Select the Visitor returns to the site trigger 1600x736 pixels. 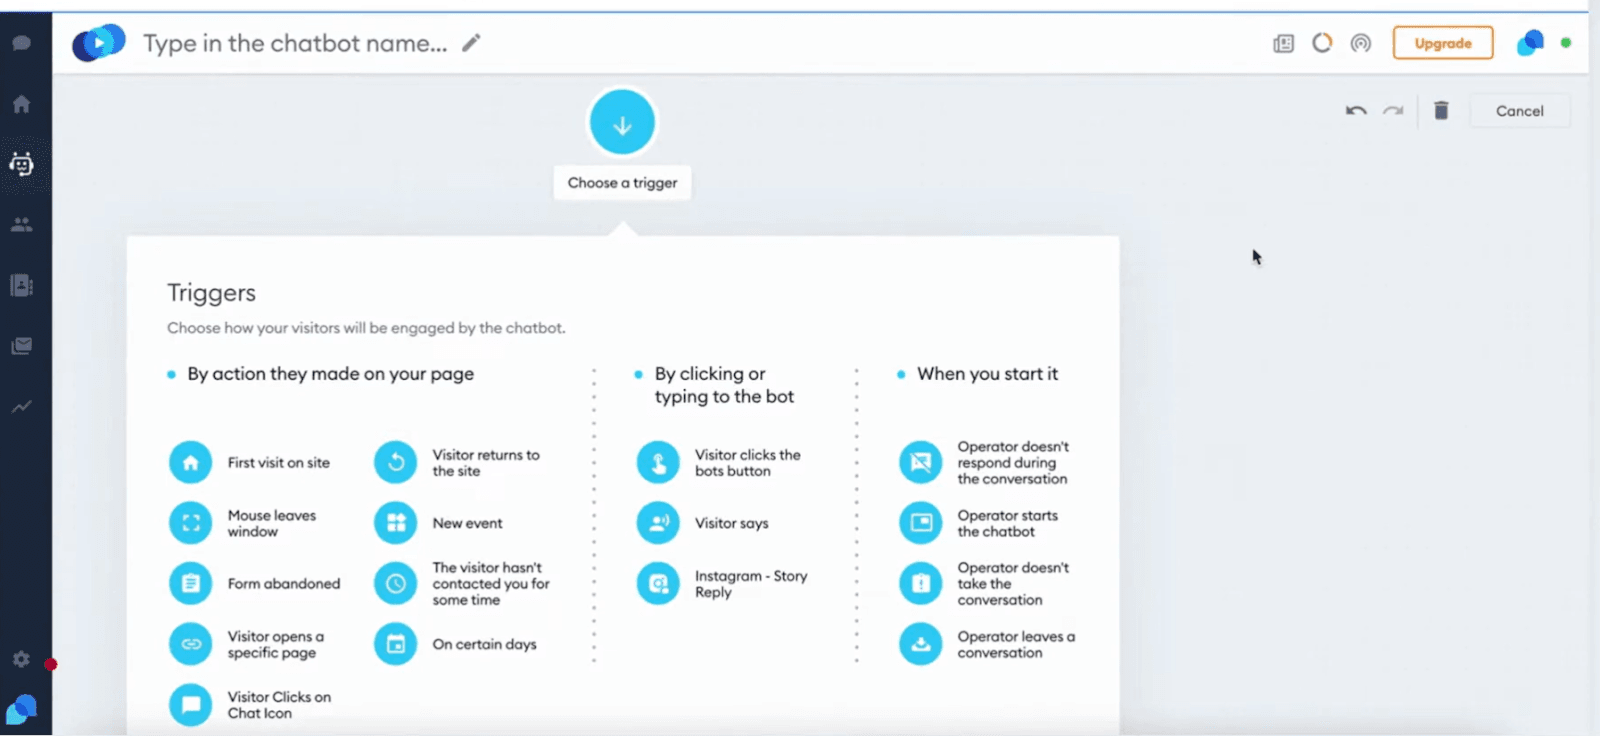pyautogui.click(x=395, y=463)
